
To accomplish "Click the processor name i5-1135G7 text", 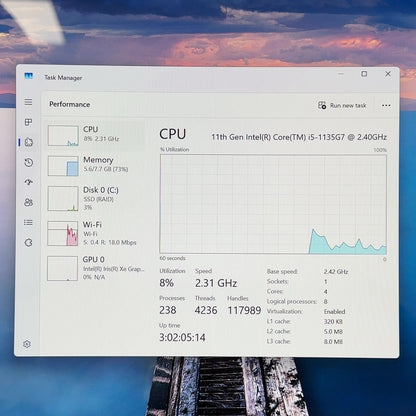I will (299, 137).
